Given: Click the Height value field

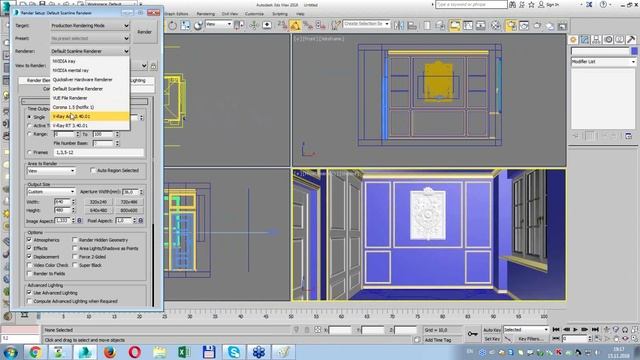Looking at the screenshot, I should point(62,210).
